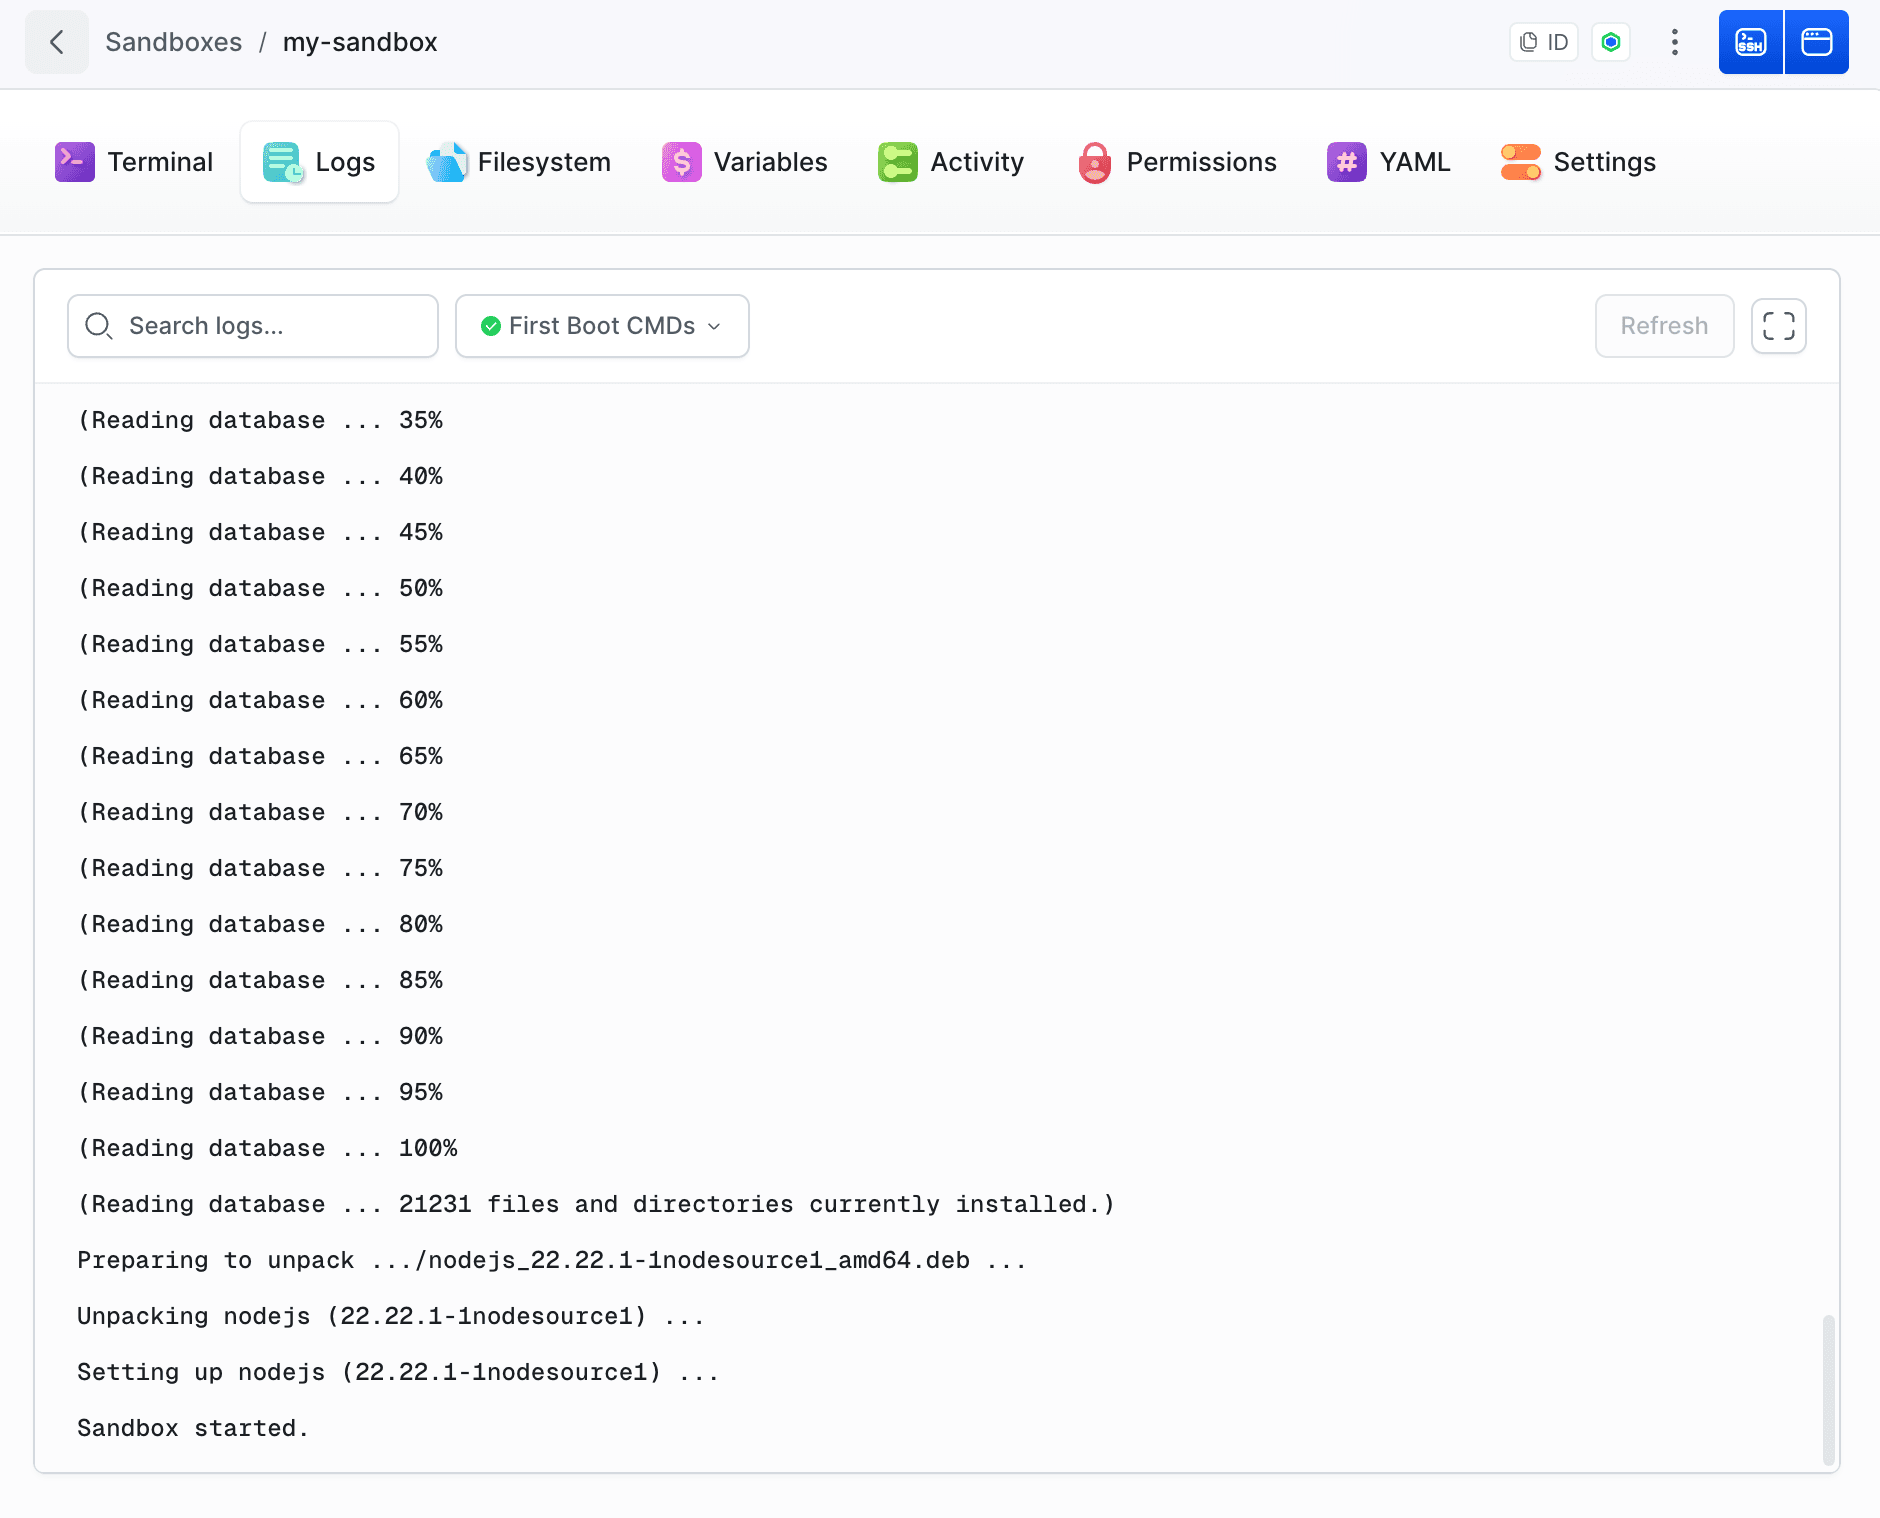Launch the SSH connection button
This screenshot has height=1518, width=1880.
coord(1750,42)
